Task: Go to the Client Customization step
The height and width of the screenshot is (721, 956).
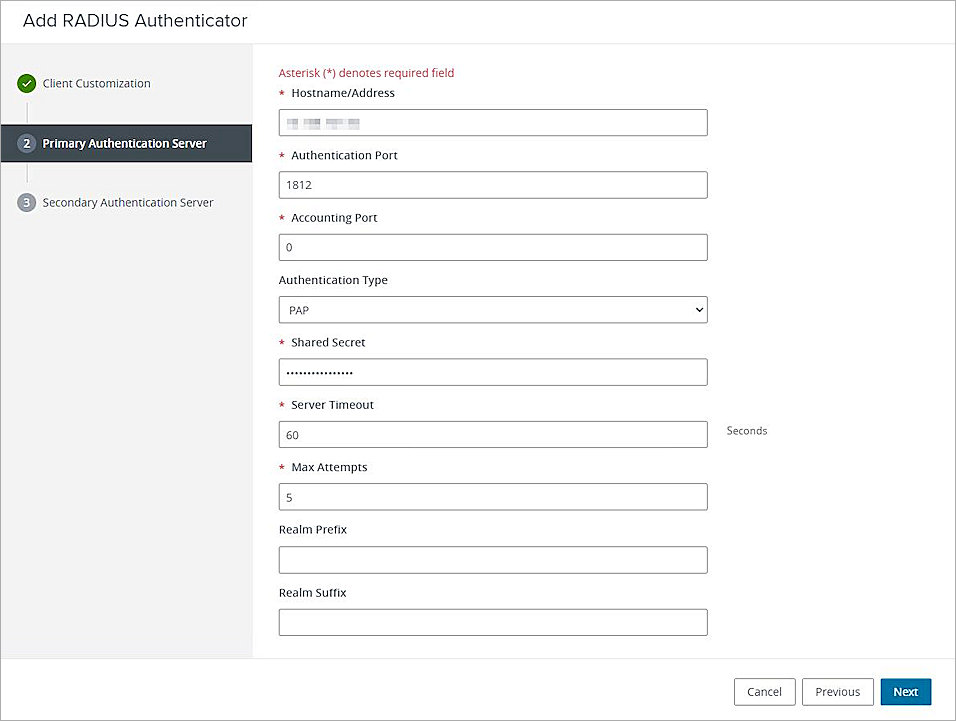Action: click(x=96, y=83)
